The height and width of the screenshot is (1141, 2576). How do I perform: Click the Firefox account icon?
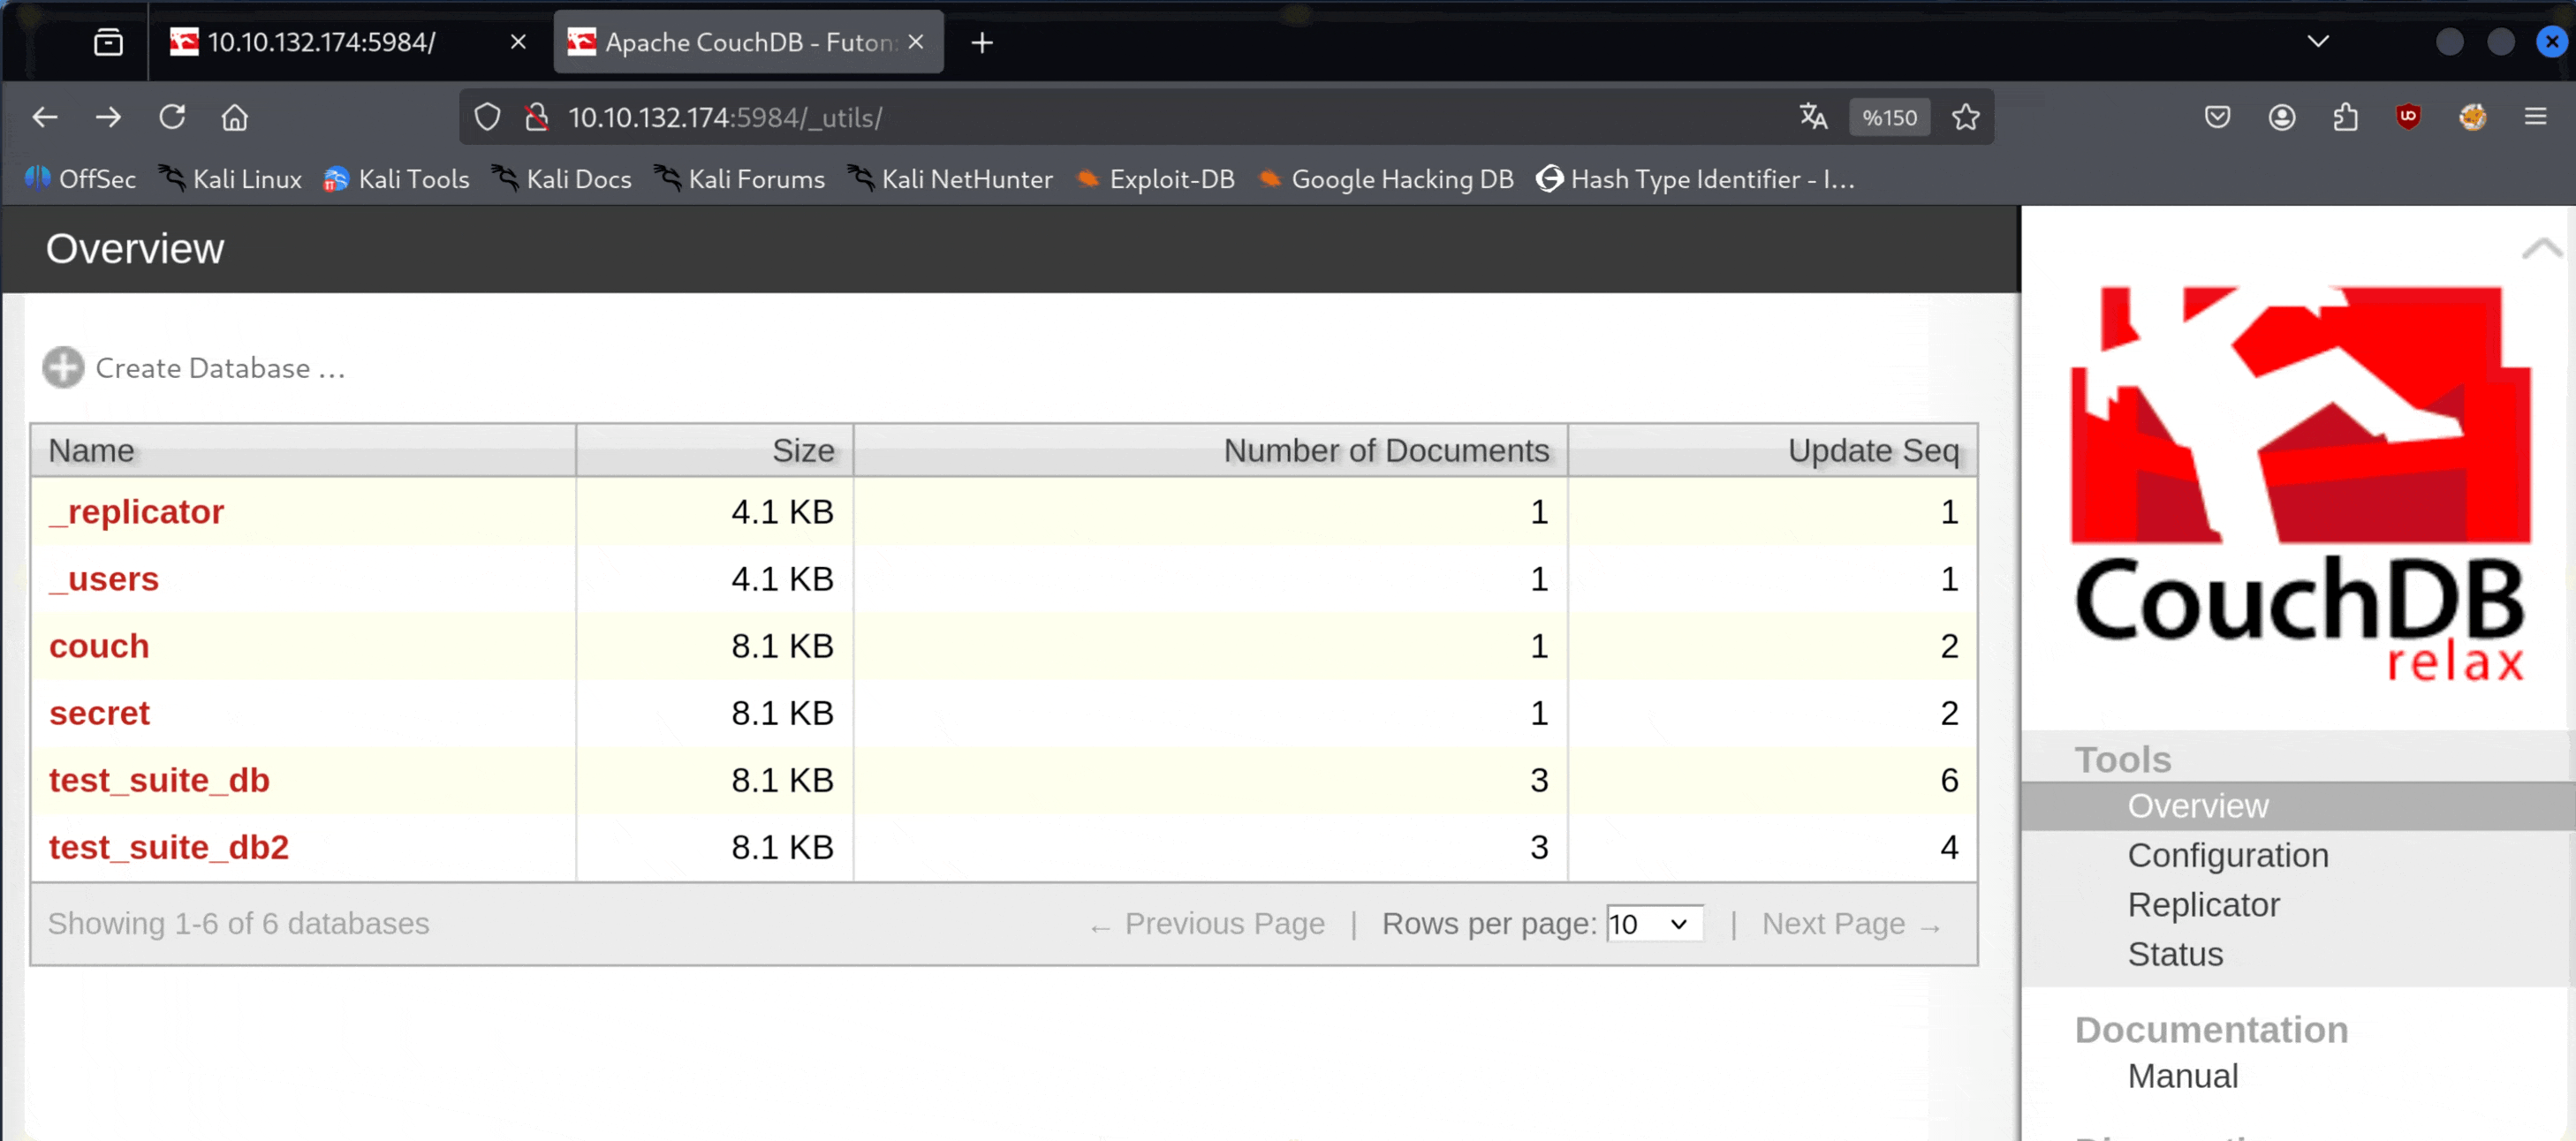click(2281, 117)
